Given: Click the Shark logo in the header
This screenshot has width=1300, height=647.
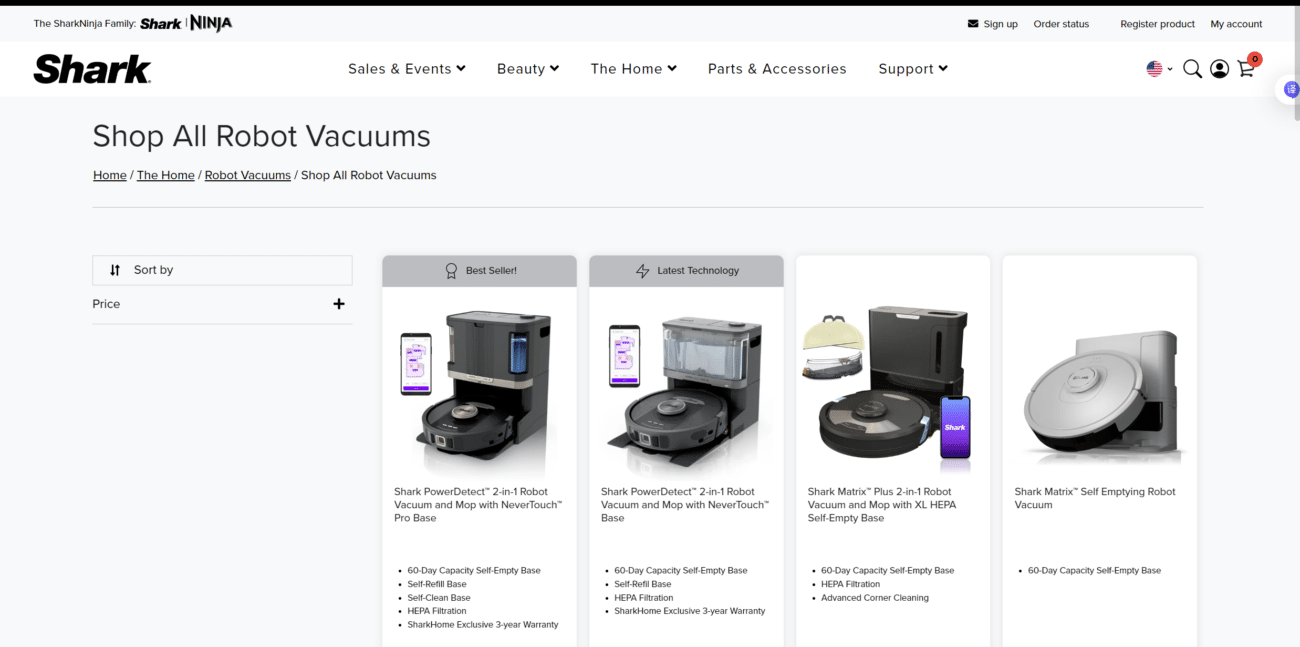Looking at the screenshot, I should [x=92, y=68].
